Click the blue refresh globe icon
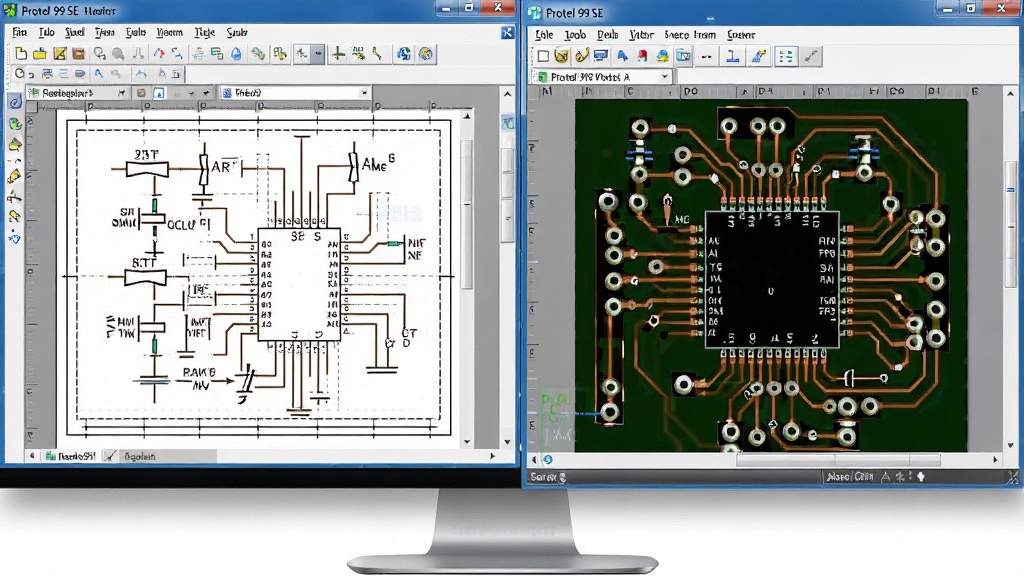 pos(404,54)
